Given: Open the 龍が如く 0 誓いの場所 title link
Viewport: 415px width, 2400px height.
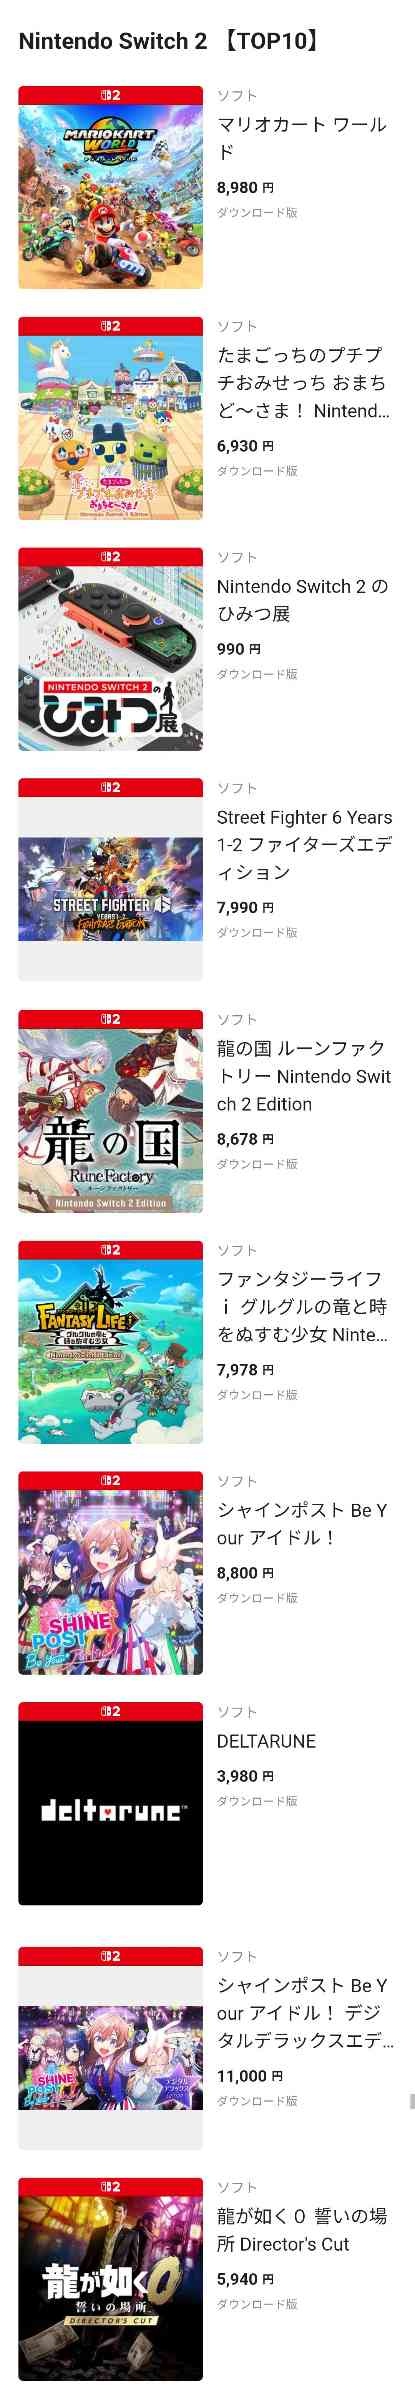Looking at the screenshot, I should 302,2230.
